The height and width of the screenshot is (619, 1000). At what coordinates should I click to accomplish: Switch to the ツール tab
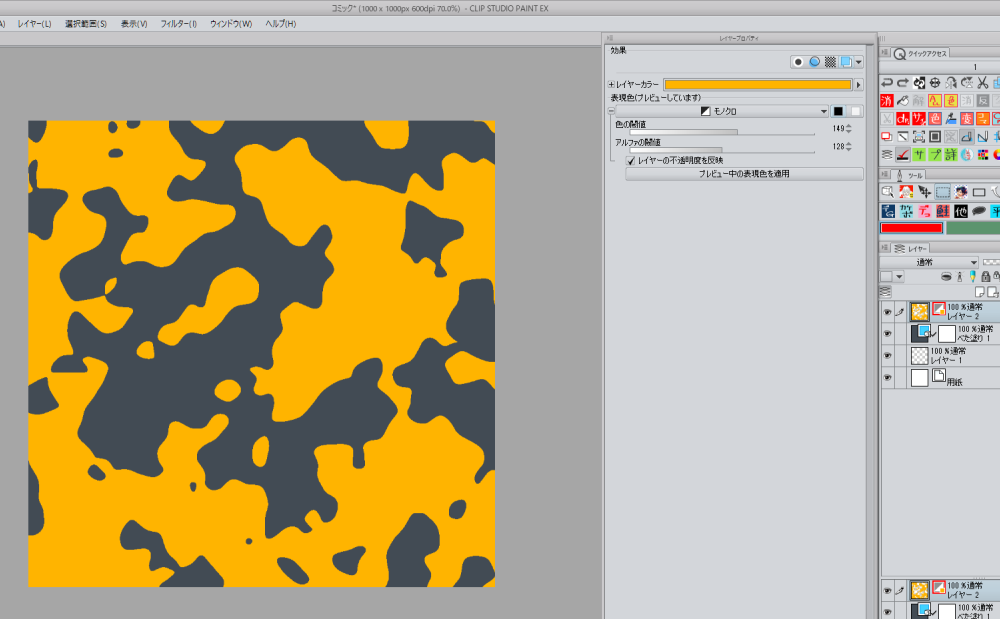pos(909,175)
